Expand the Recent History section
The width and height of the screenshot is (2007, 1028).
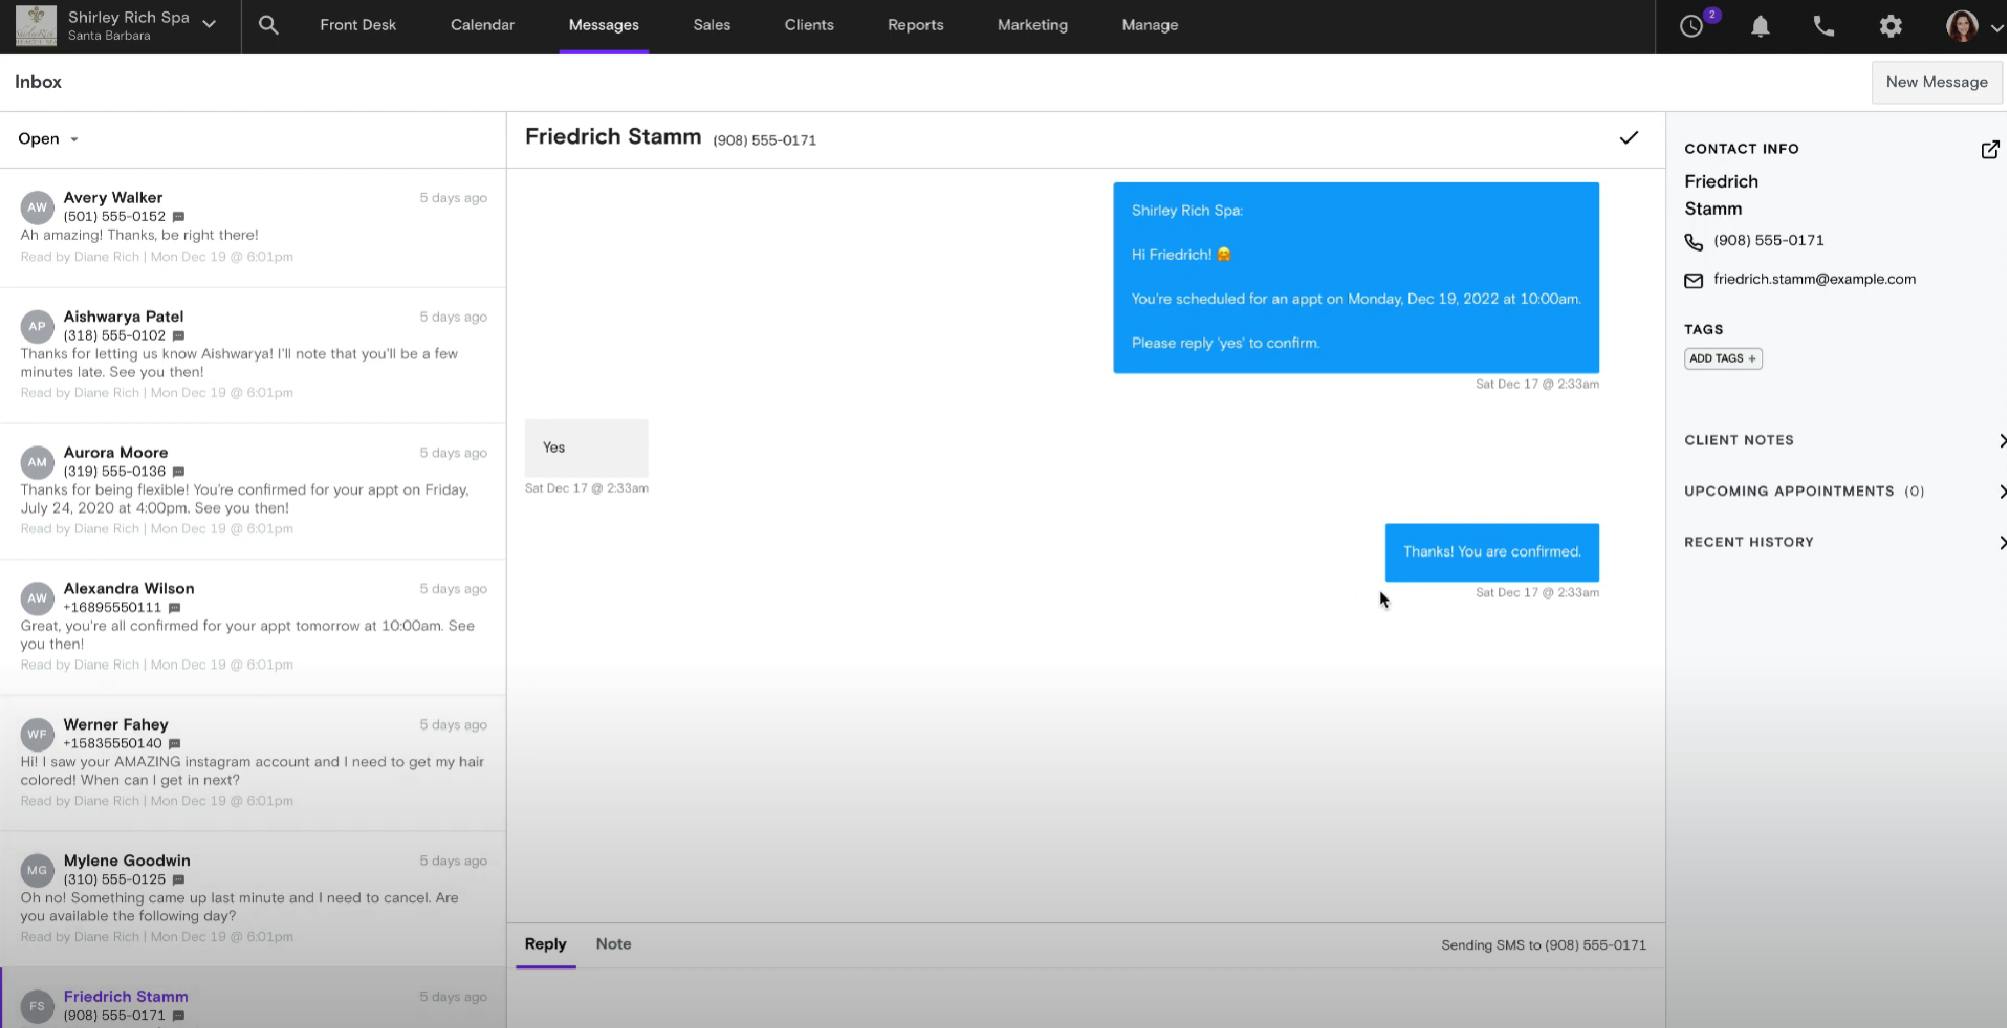point(1845,542)
